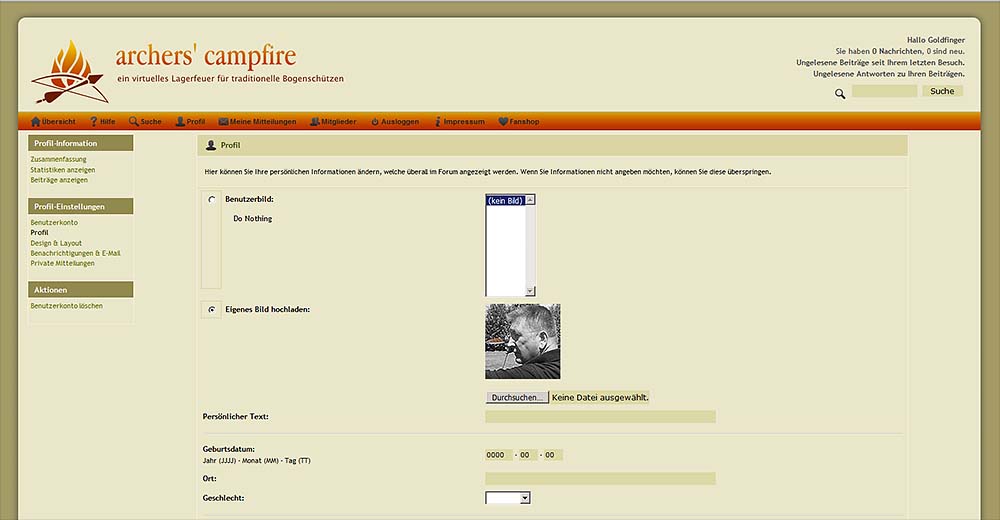Open the Geschlecht dropdown
Image resolution: width=1000 pixels, height=520 pixels.
click(x=507, y=497)
